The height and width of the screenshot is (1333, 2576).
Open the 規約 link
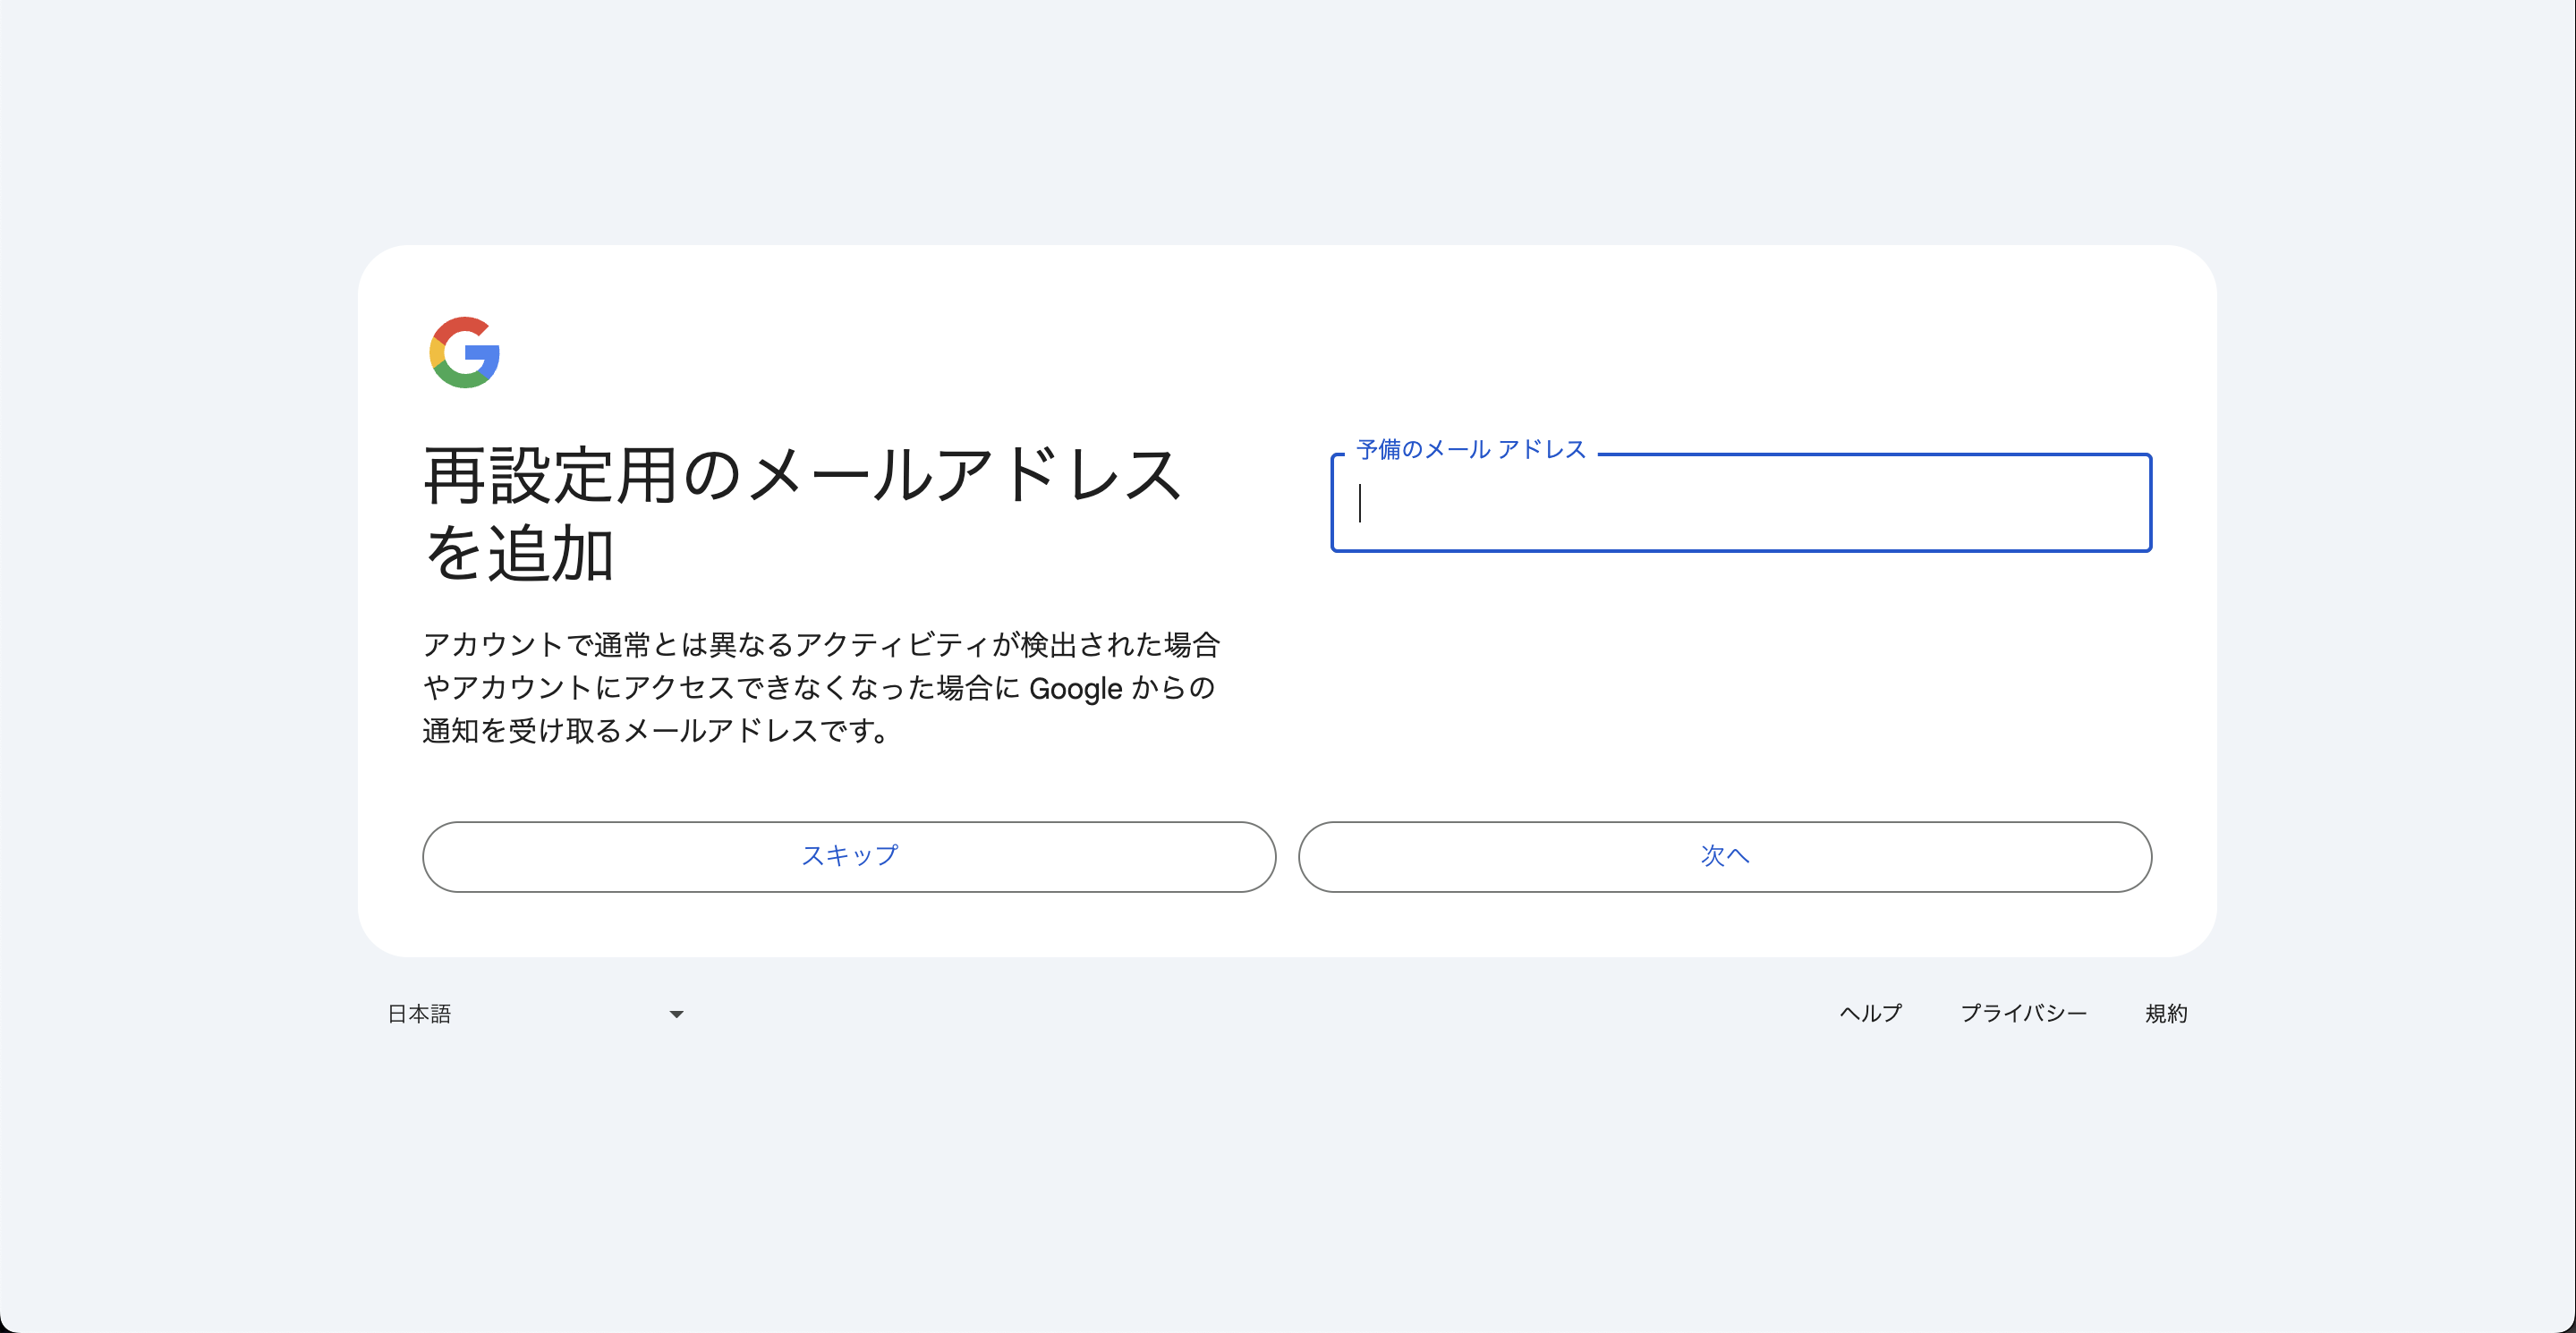[x=2166, y=1013]
